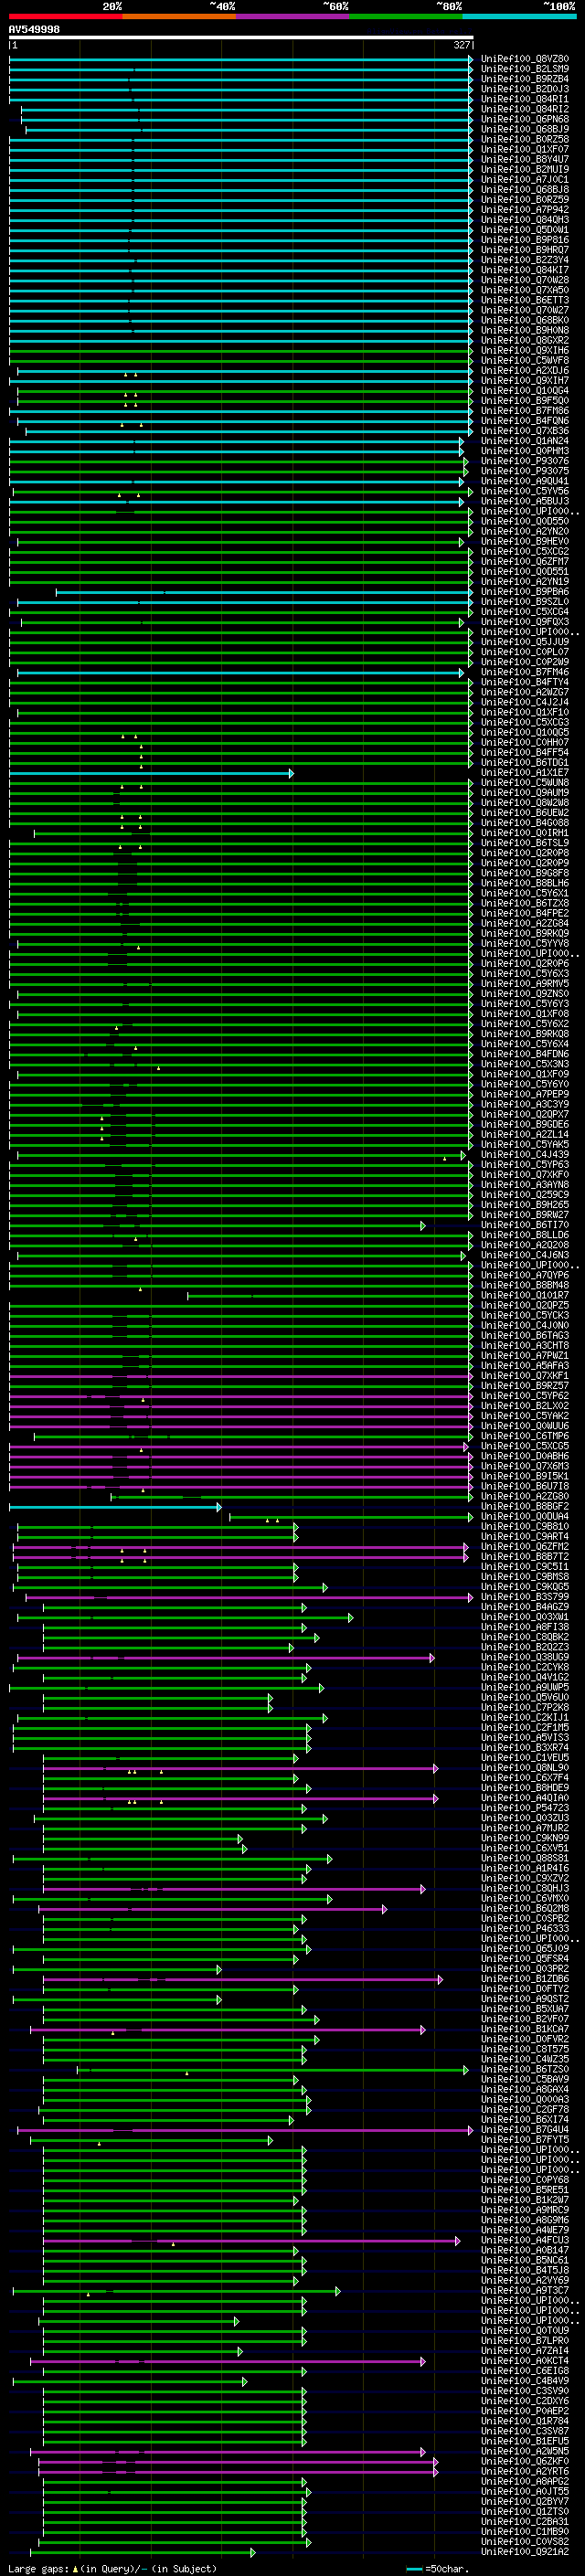Screen dimensions: 585x2576
Task: Click the green ~80% identity legend segment
Action: pyautogui.click(x=406, y=17)
